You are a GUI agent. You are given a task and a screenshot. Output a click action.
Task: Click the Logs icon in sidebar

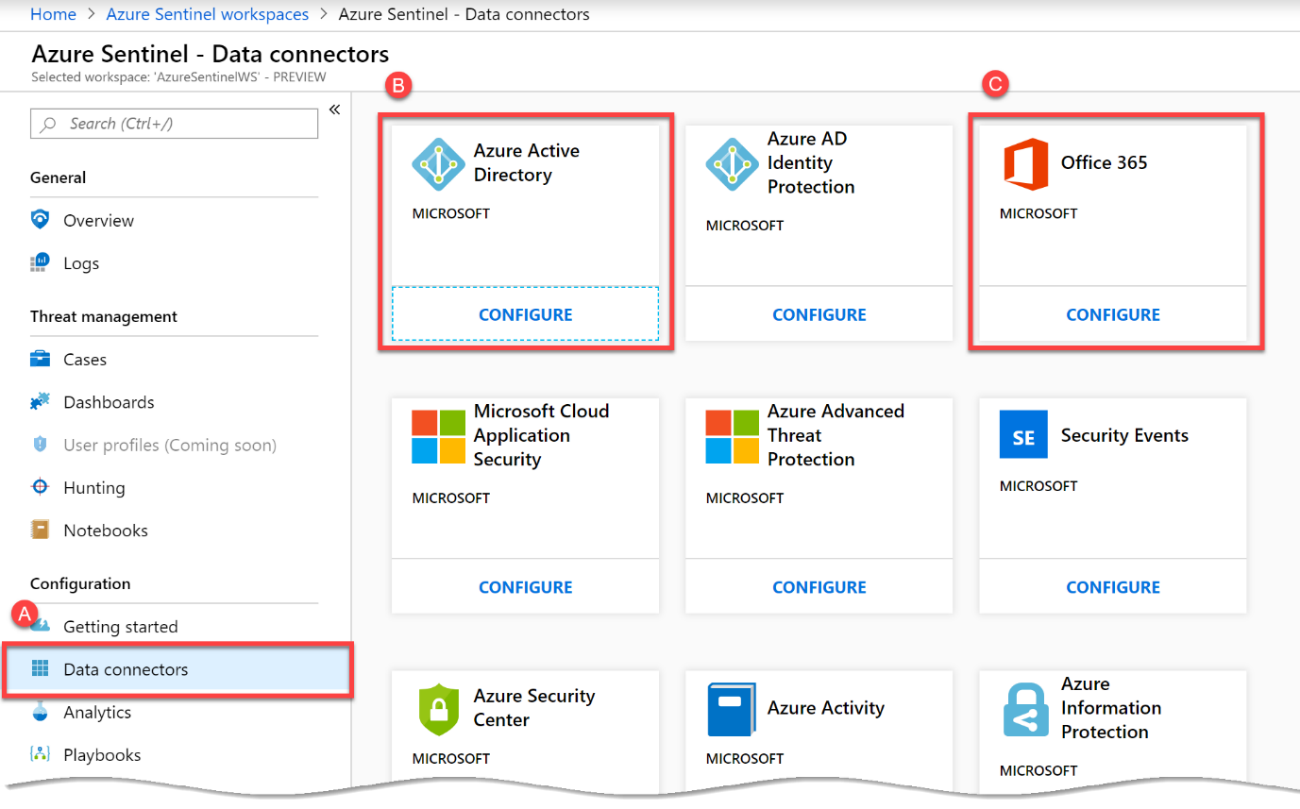point(40,263)
